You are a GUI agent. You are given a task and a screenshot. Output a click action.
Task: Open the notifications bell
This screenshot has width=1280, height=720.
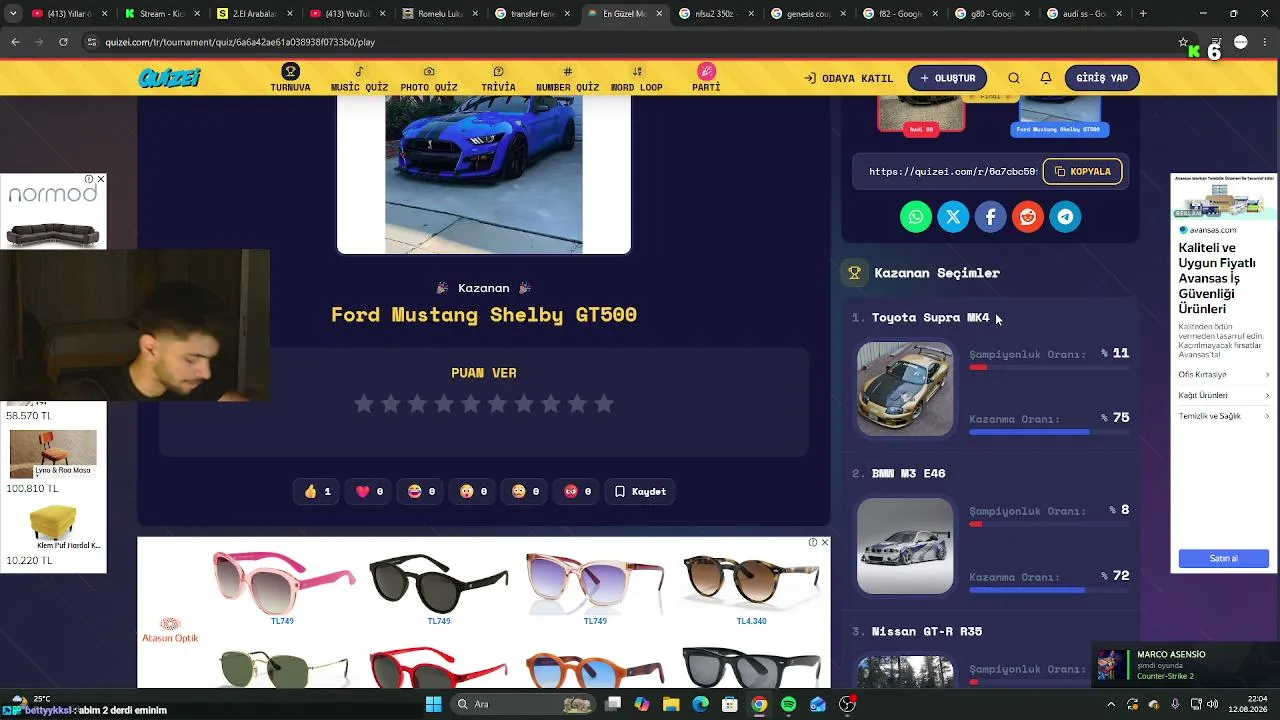(1046, 78)
